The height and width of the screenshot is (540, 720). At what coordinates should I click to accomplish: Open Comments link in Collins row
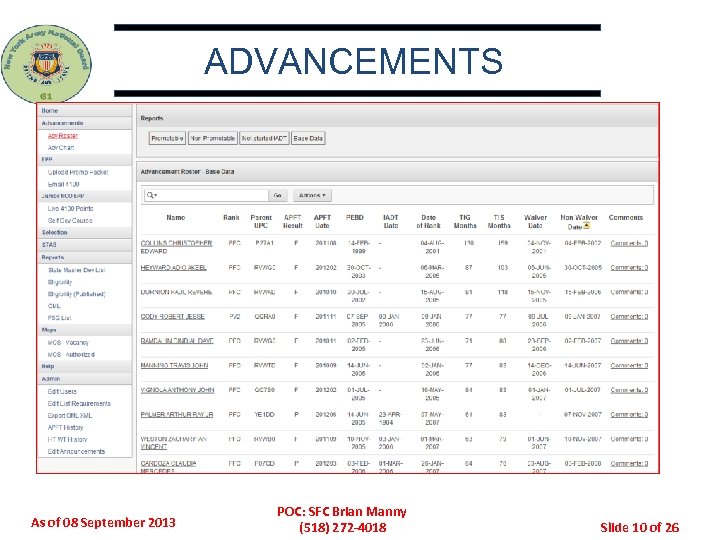(629, 243)
